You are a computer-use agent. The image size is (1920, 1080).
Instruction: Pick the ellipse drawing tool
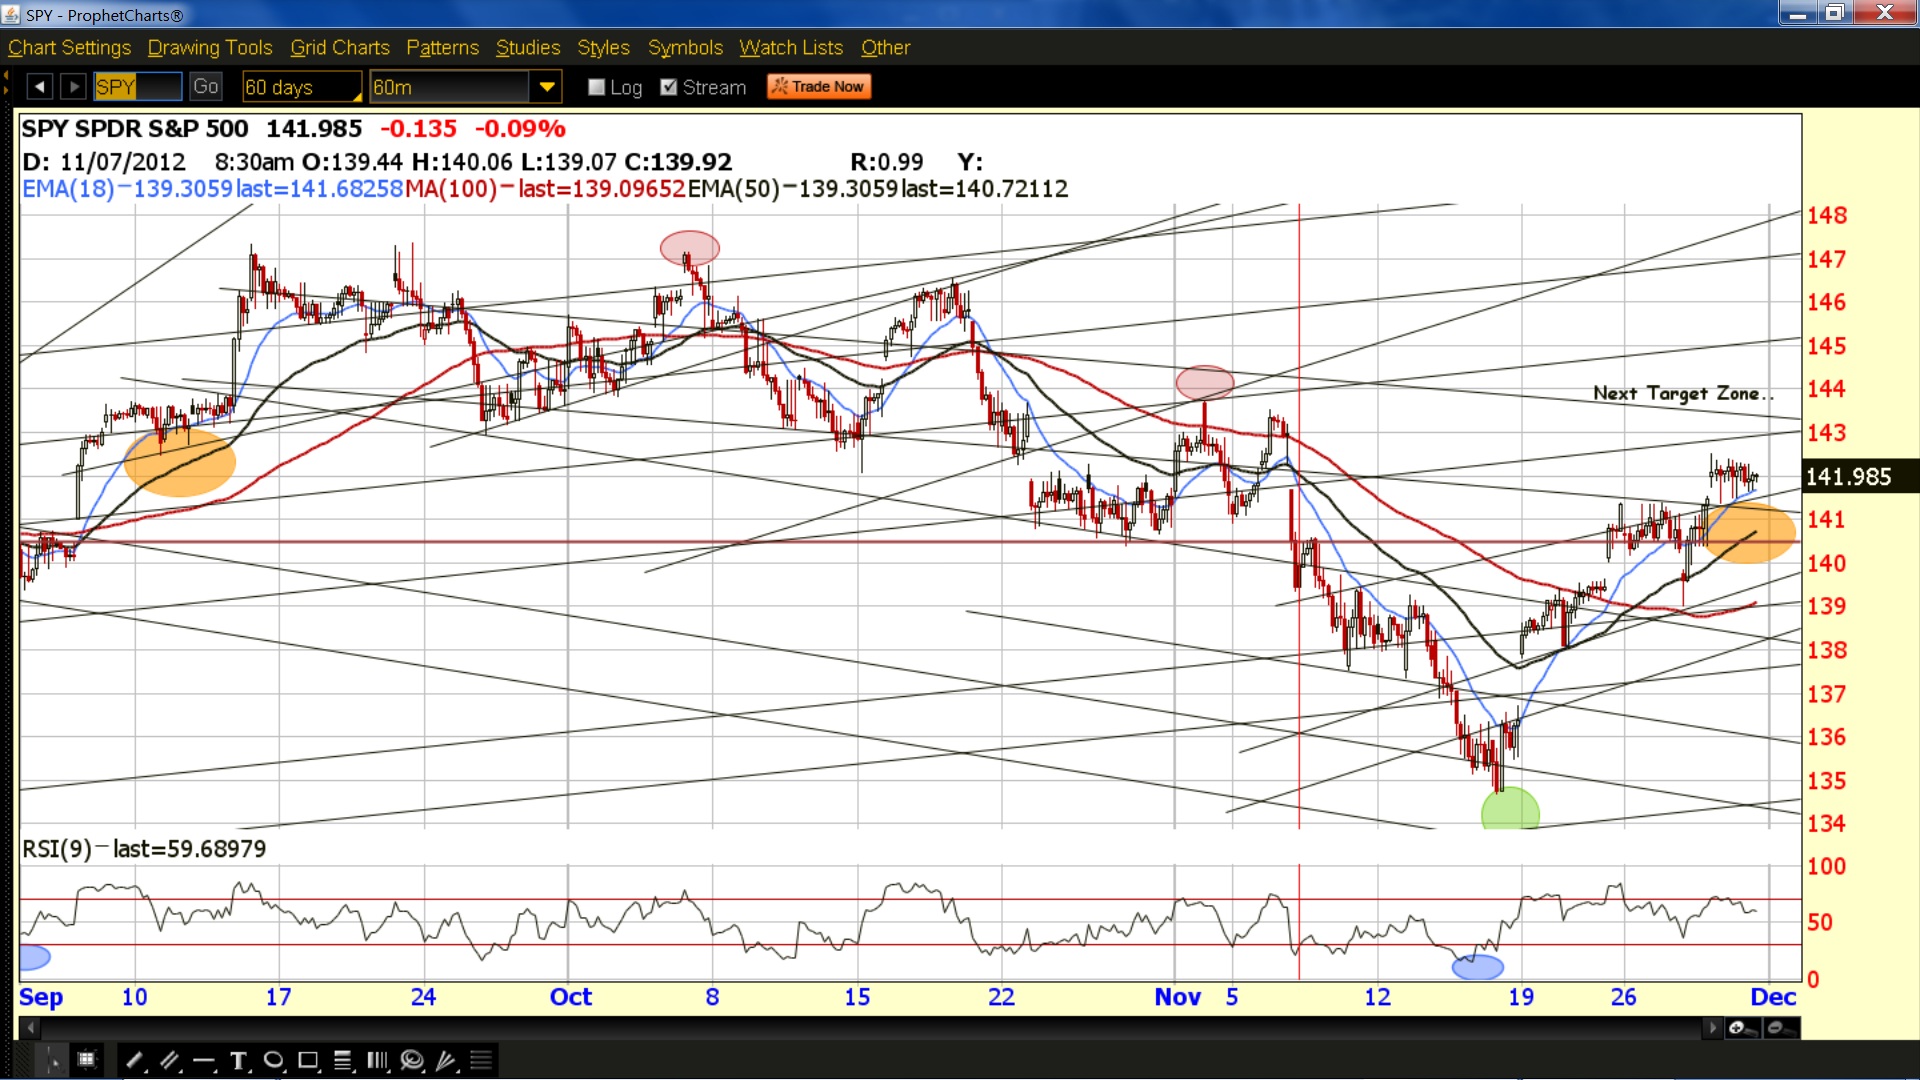[x=273, y=1060]
